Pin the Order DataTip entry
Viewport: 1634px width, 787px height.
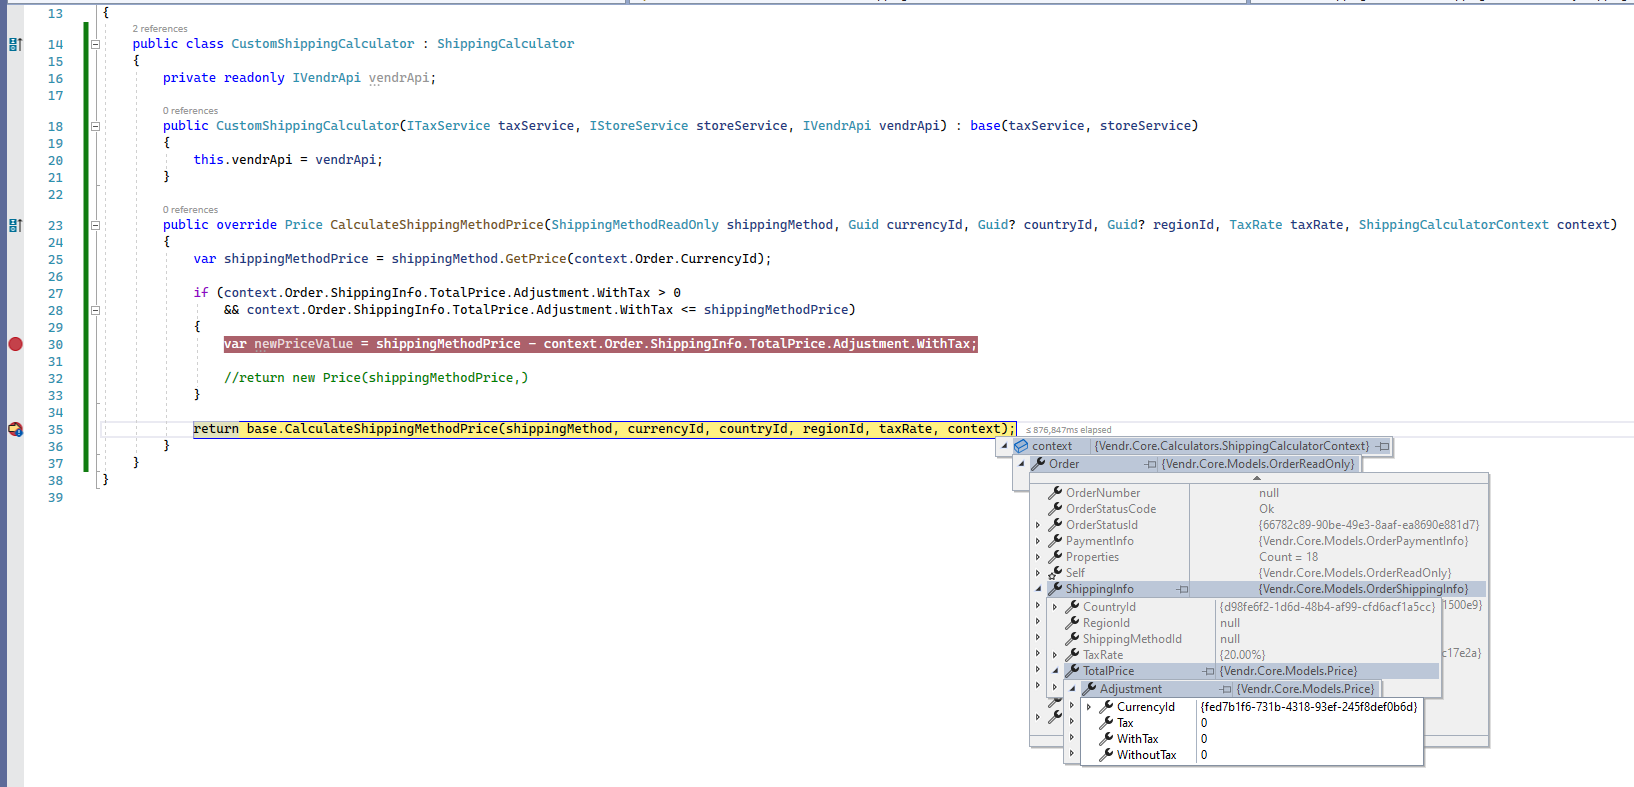pyautogui.click(x=1151, y=464)
